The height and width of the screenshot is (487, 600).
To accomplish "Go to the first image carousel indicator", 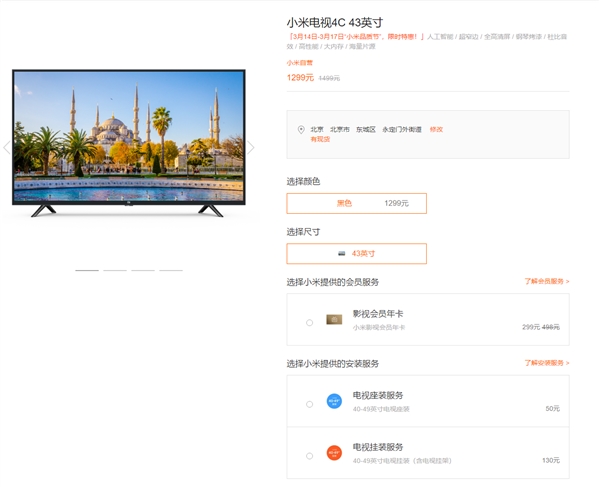I will click(87, 270).
